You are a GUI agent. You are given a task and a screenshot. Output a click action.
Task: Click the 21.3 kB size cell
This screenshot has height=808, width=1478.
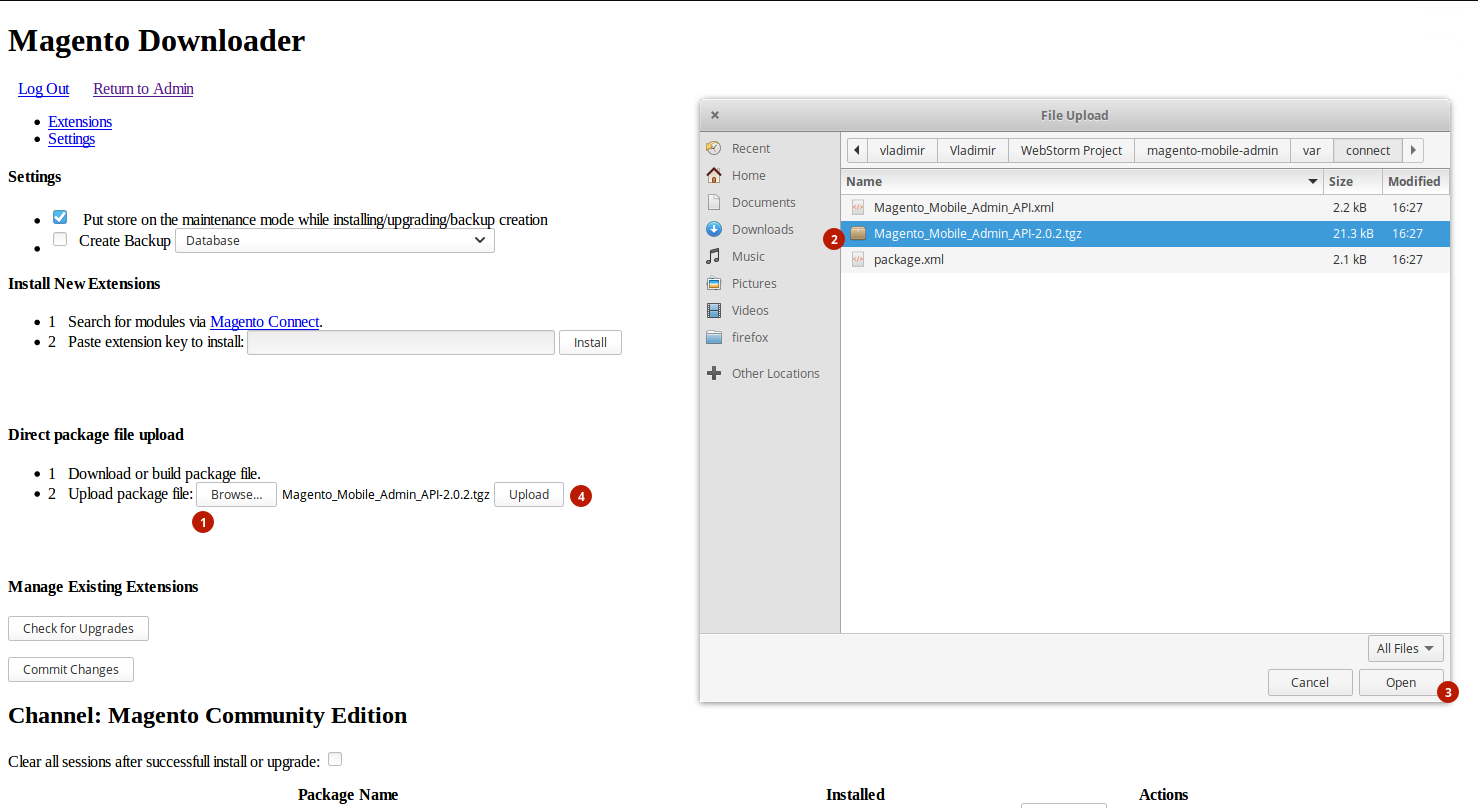1353,233
